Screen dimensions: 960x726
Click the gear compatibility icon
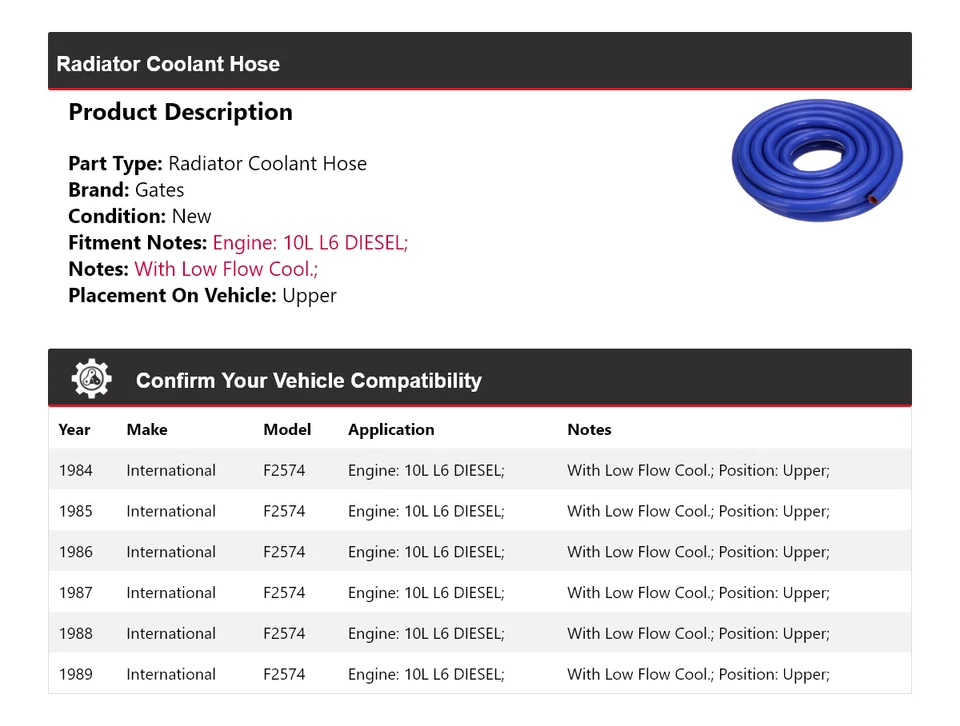(x=91, y=379)
